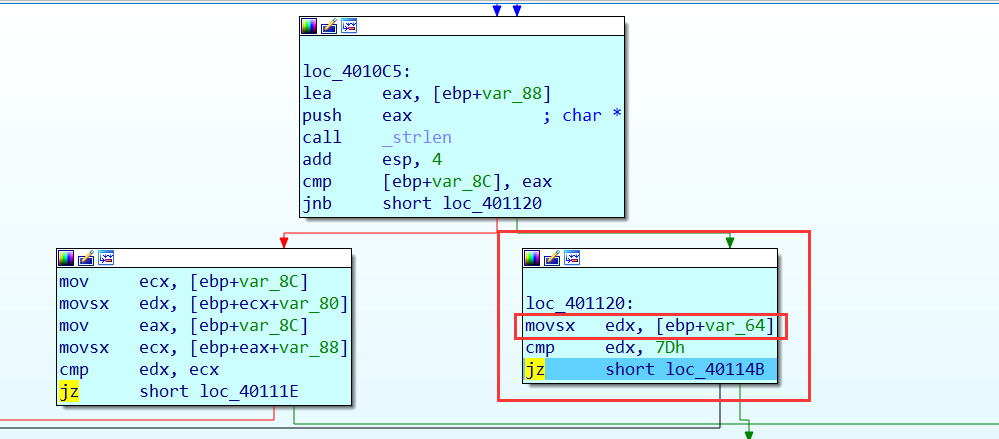
Task: Click the _strlen call reference
Action: [x=417, y=137]
